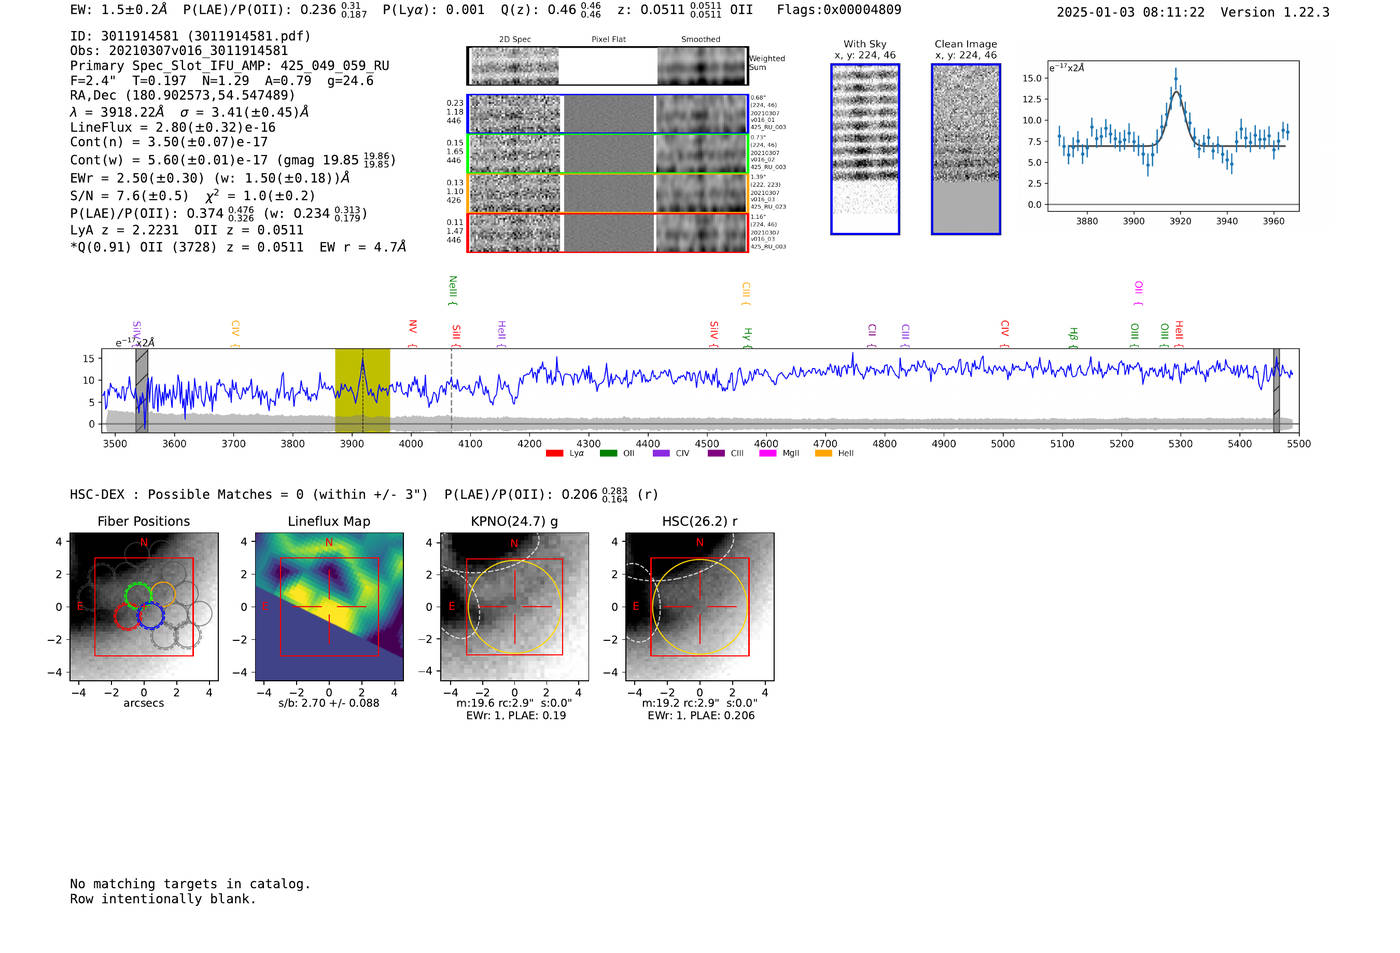Image resolution: width=1400 pixels, height=953 pixels.
Task: Click the dashed vertical line near 4070 Å
Action: [x=451, y=390]
